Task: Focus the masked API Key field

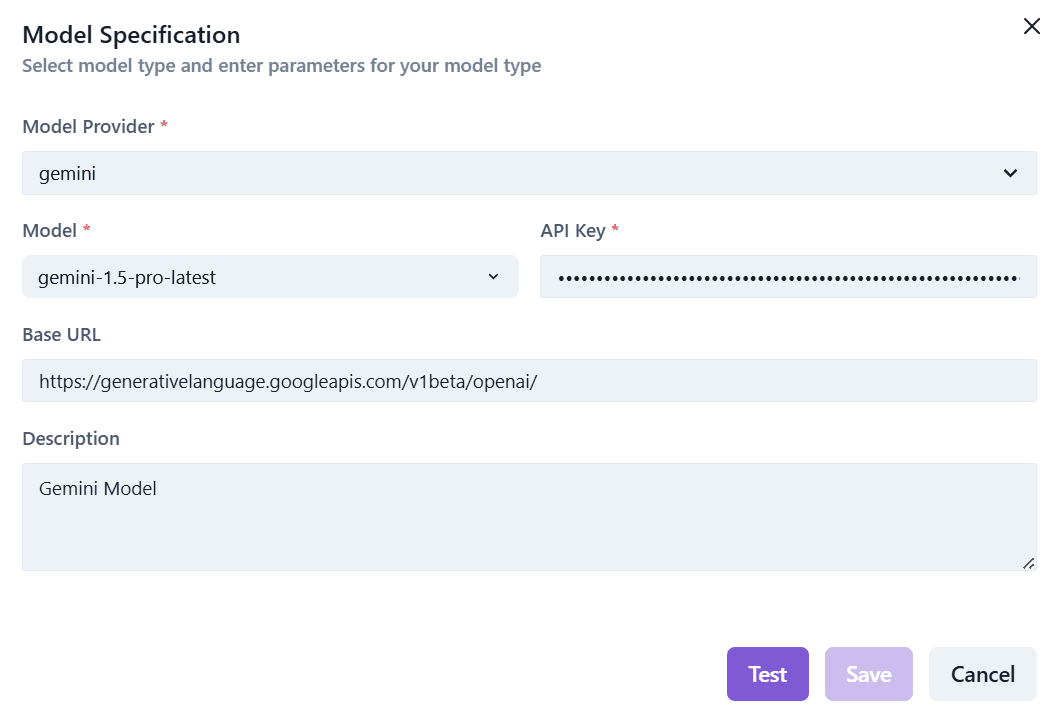Action: click(x=787, y=277)
